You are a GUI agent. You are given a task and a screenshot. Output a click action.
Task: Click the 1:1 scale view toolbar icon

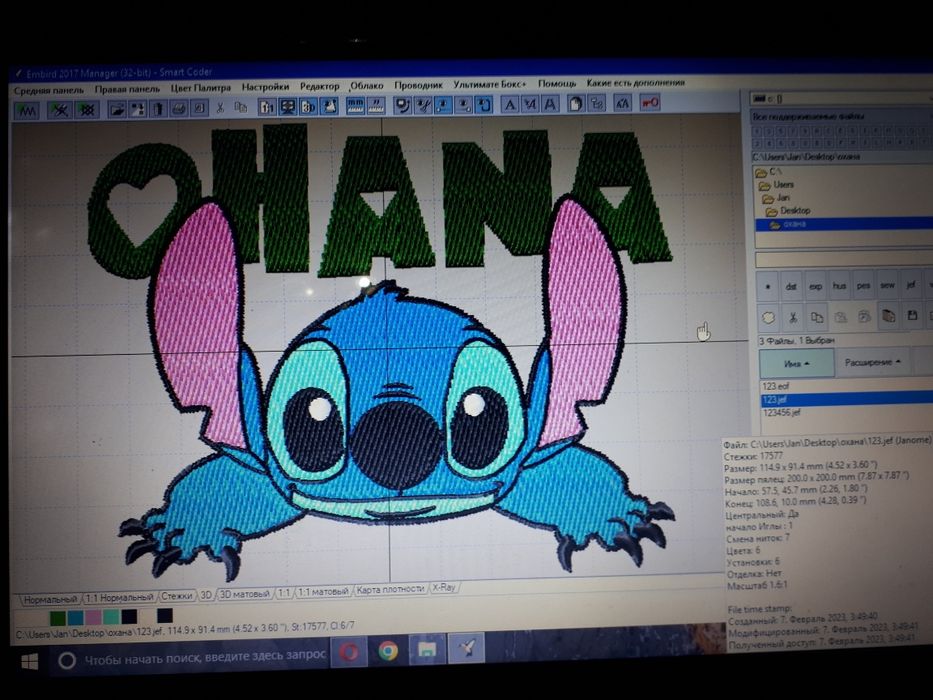[267, 107]
